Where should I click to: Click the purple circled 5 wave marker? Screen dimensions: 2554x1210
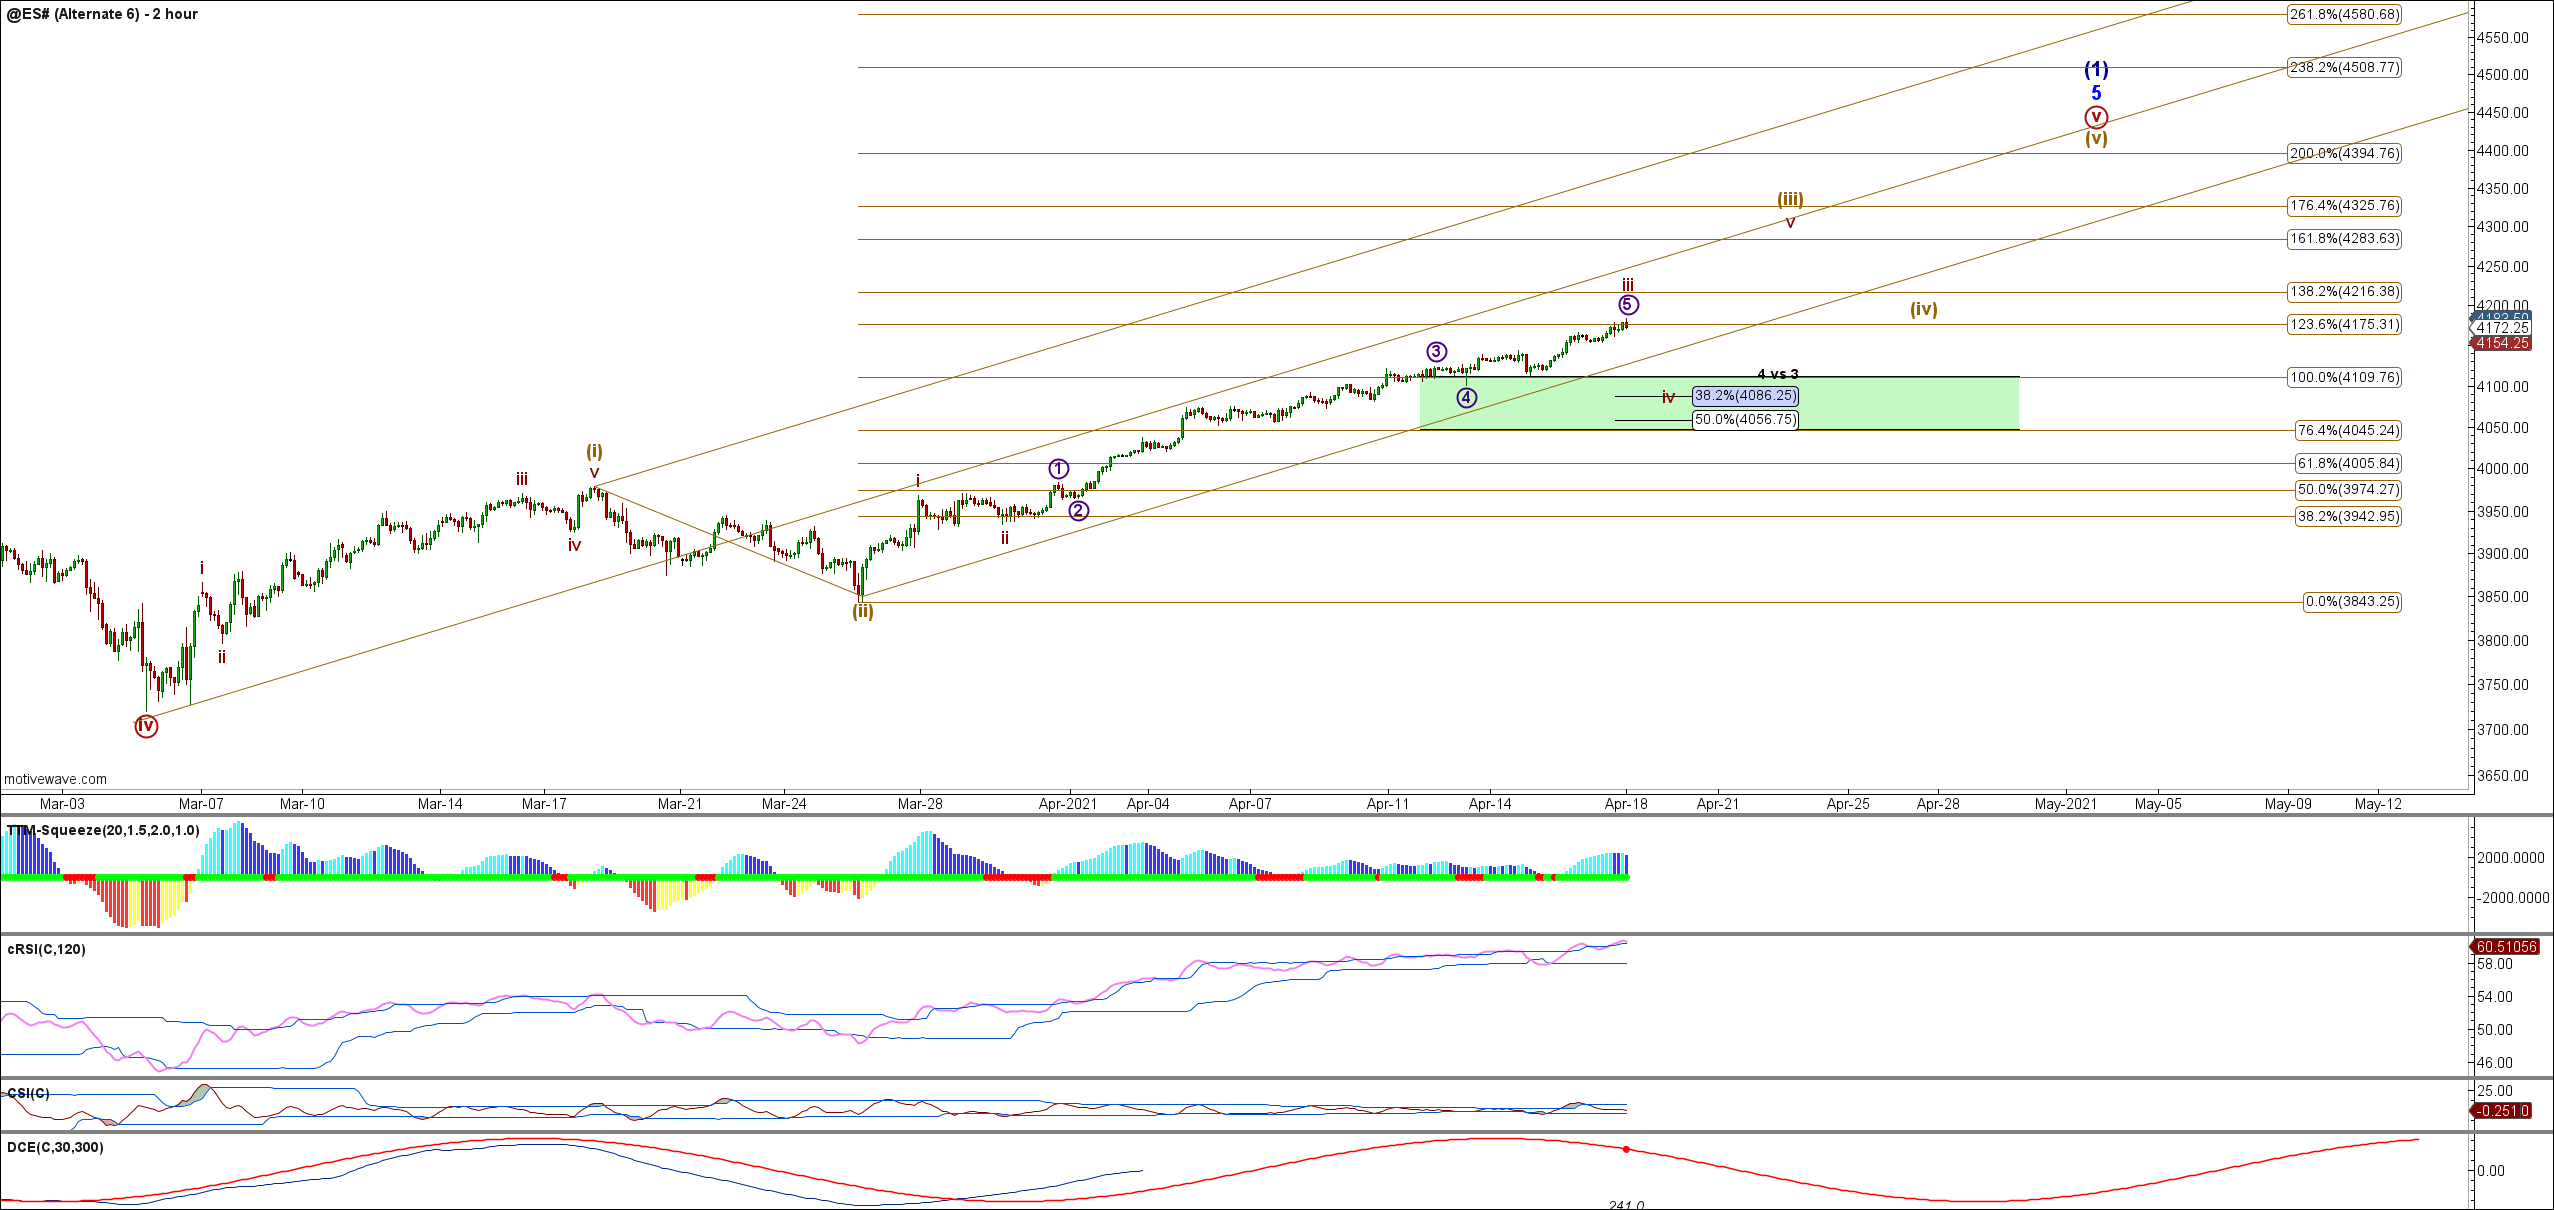point(1628,305)
